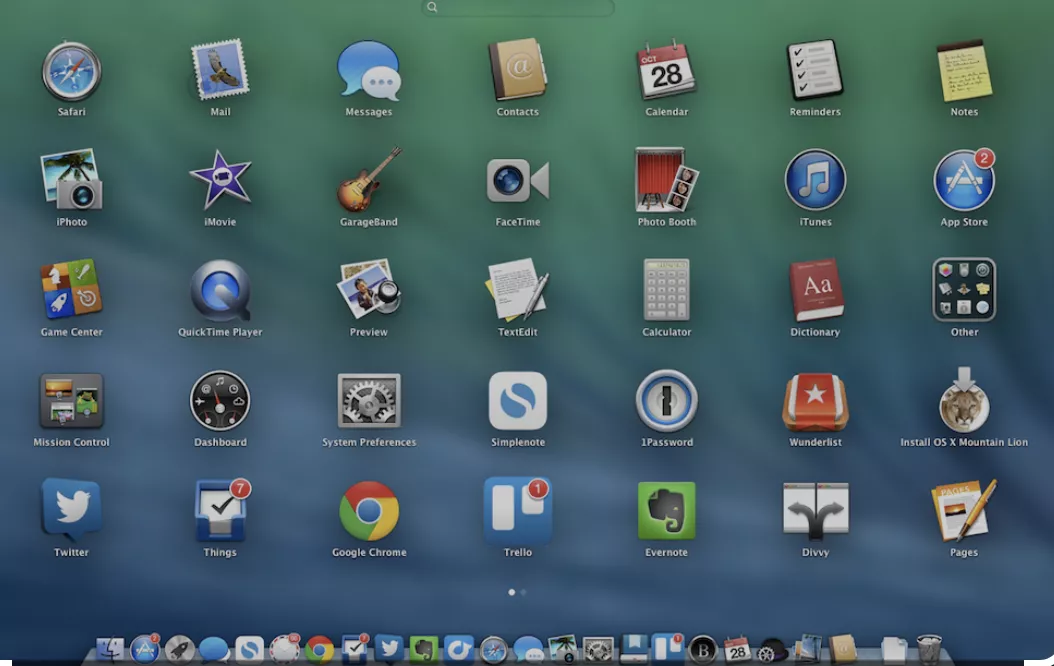
Task: Open Safari from Launchpad grid
Action: coord(71,72)
